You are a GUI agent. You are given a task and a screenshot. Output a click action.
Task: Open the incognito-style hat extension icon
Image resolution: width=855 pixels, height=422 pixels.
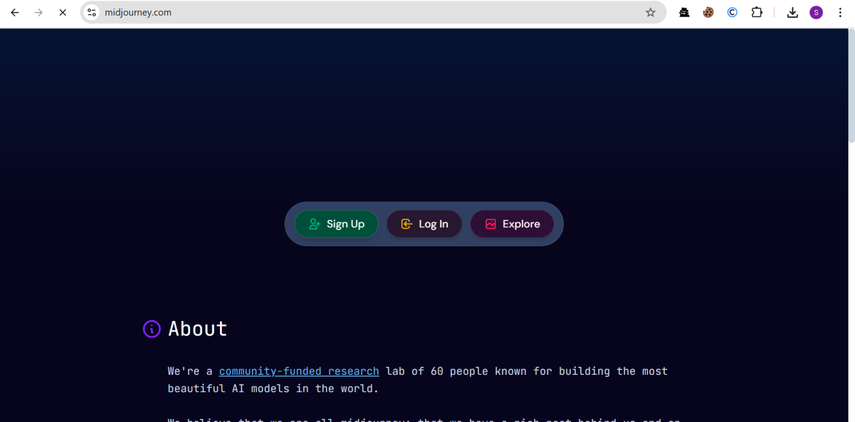click(684, 13)
